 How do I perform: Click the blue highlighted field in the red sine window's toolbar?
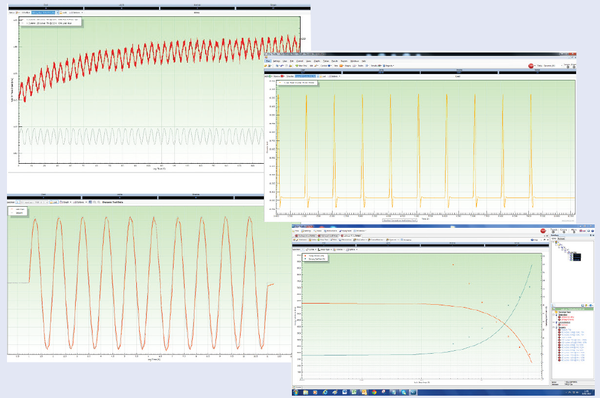click(x=43, y=13)
